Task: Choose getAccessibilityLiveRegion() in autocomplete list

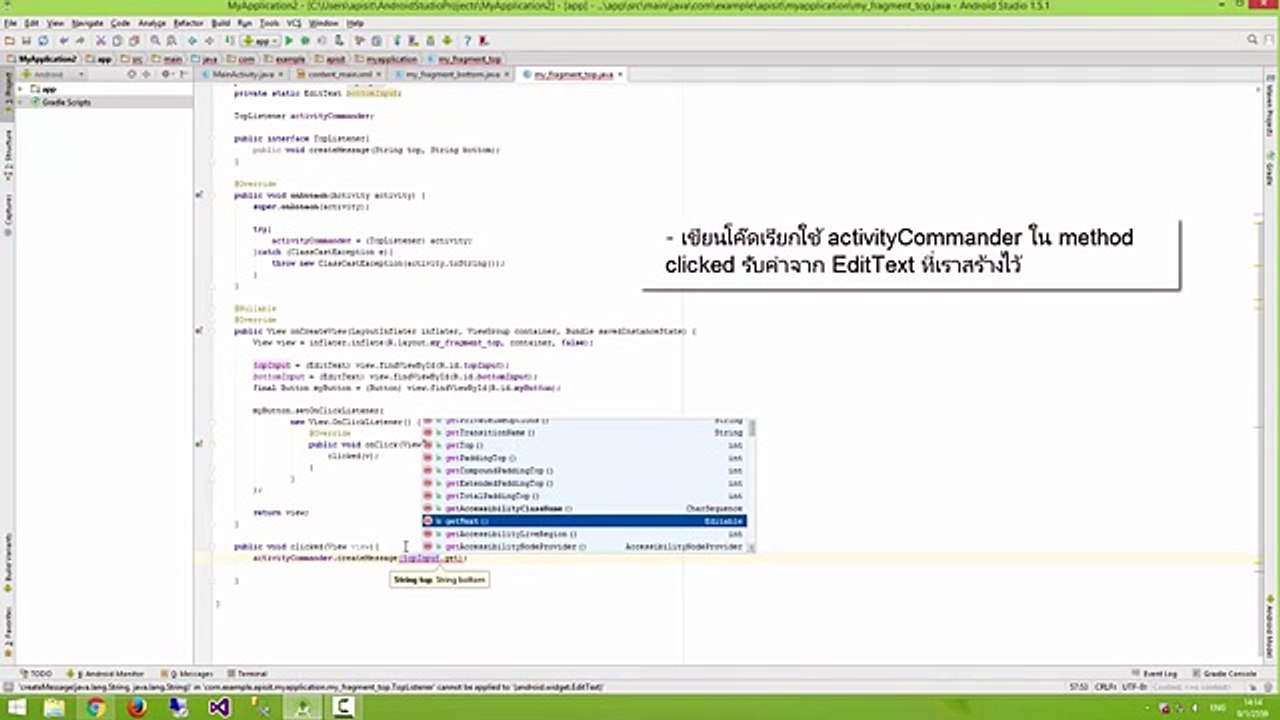Action: pyautogui.click(x=584, y=534)
